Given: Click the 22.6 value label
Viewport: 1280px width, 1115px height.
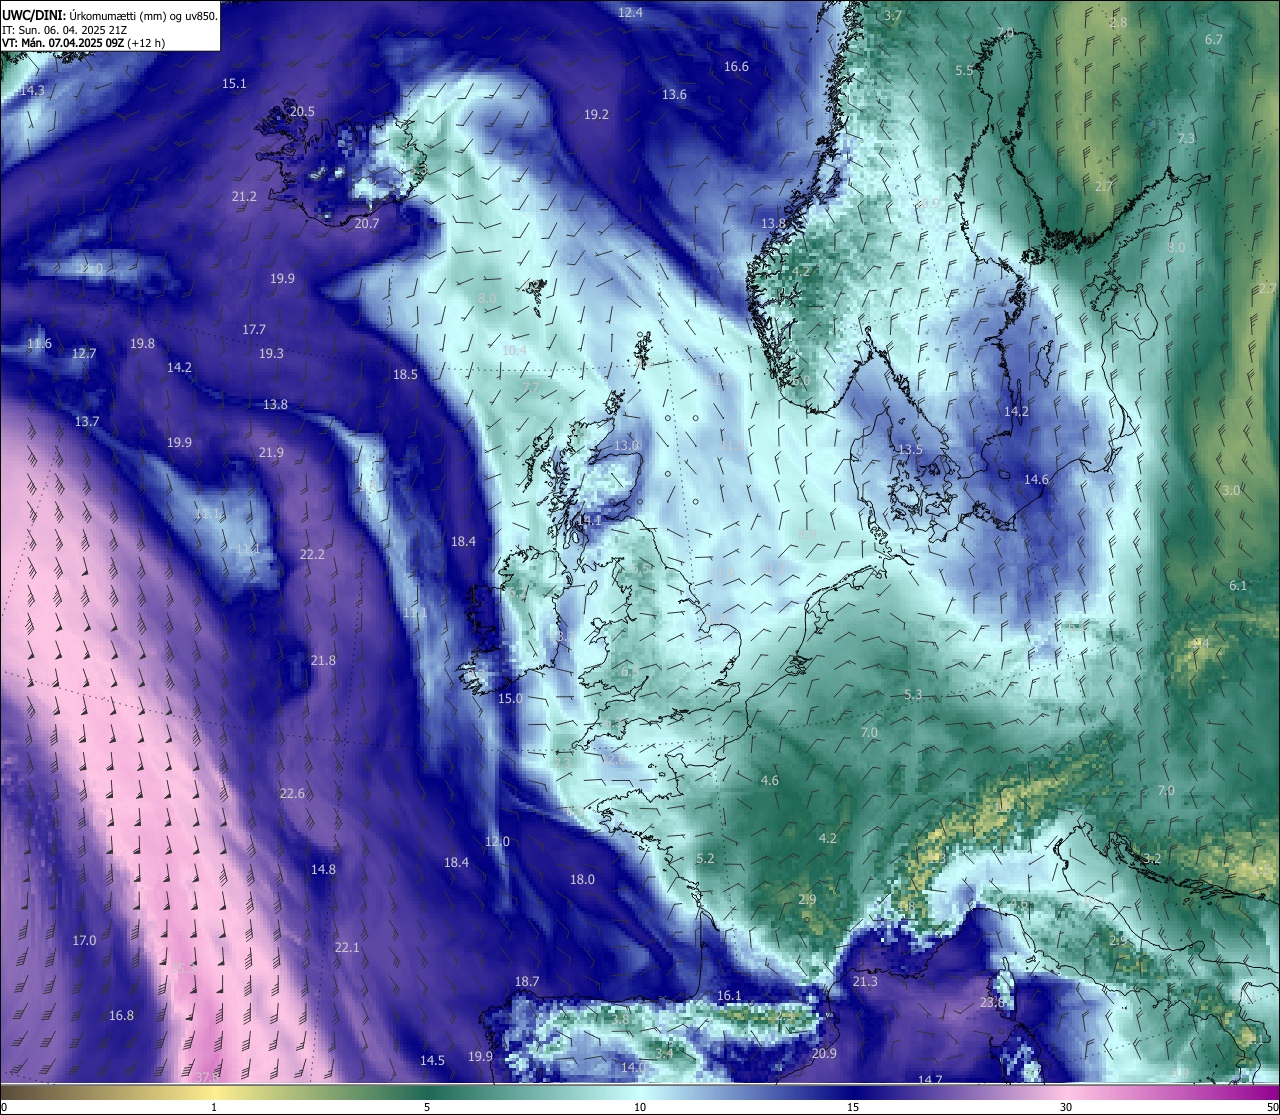Looking at the screenshot, I should tap(292, 794).
